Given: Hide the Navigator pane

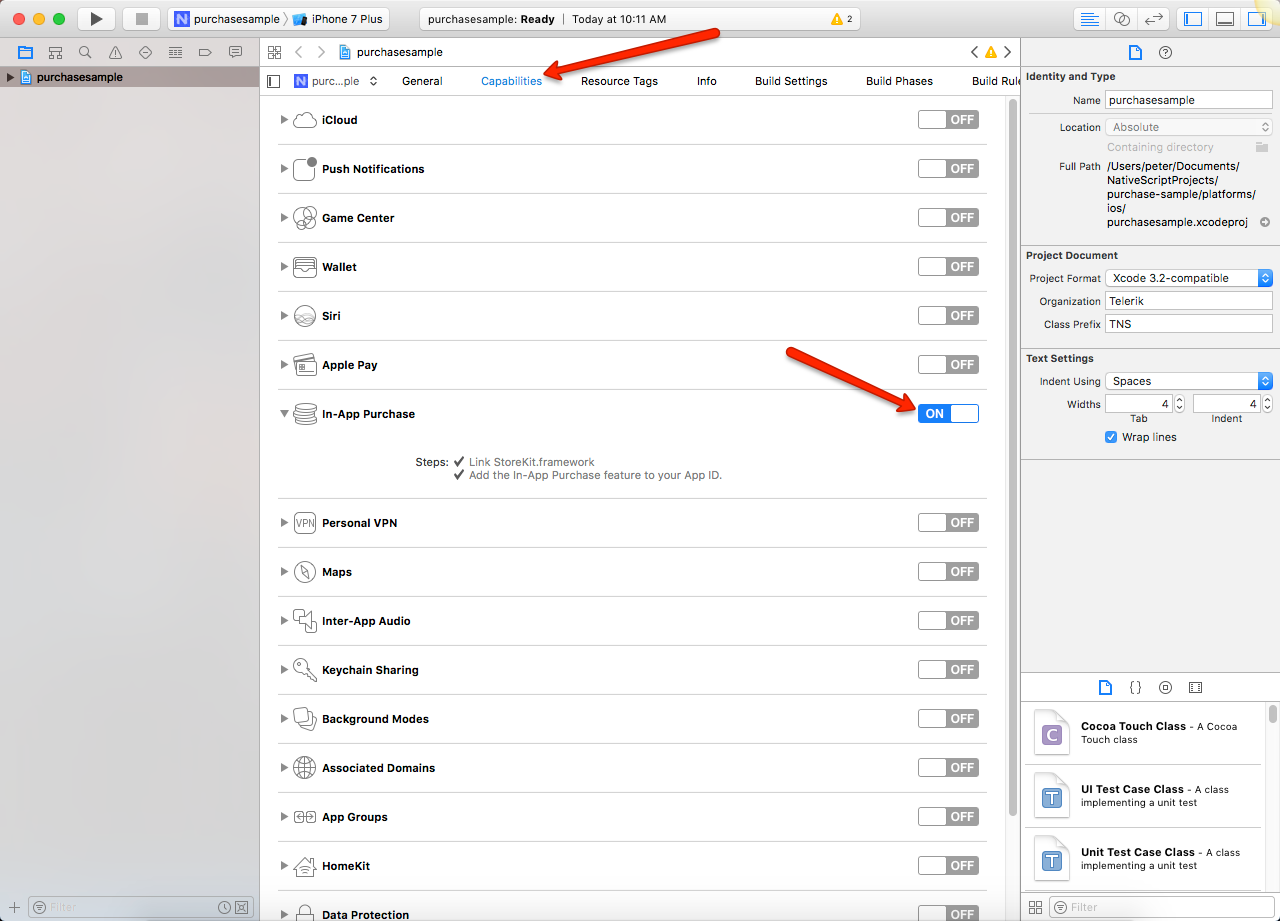Looking at the screenshot, I should pyautogui.click(x=1192, y=19).
